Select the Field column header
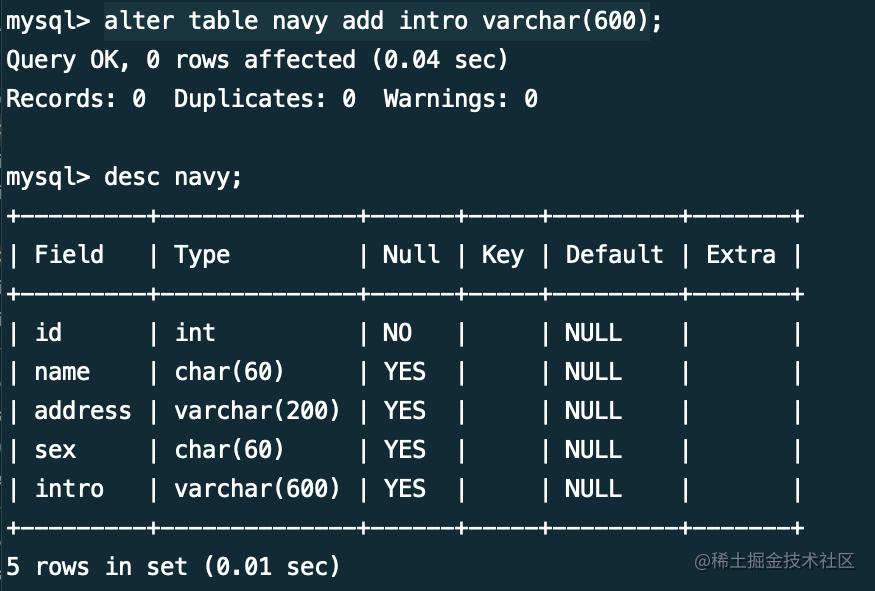Viewport: 875px width, 591px height. pyautogui.click(x=69, y=254)
